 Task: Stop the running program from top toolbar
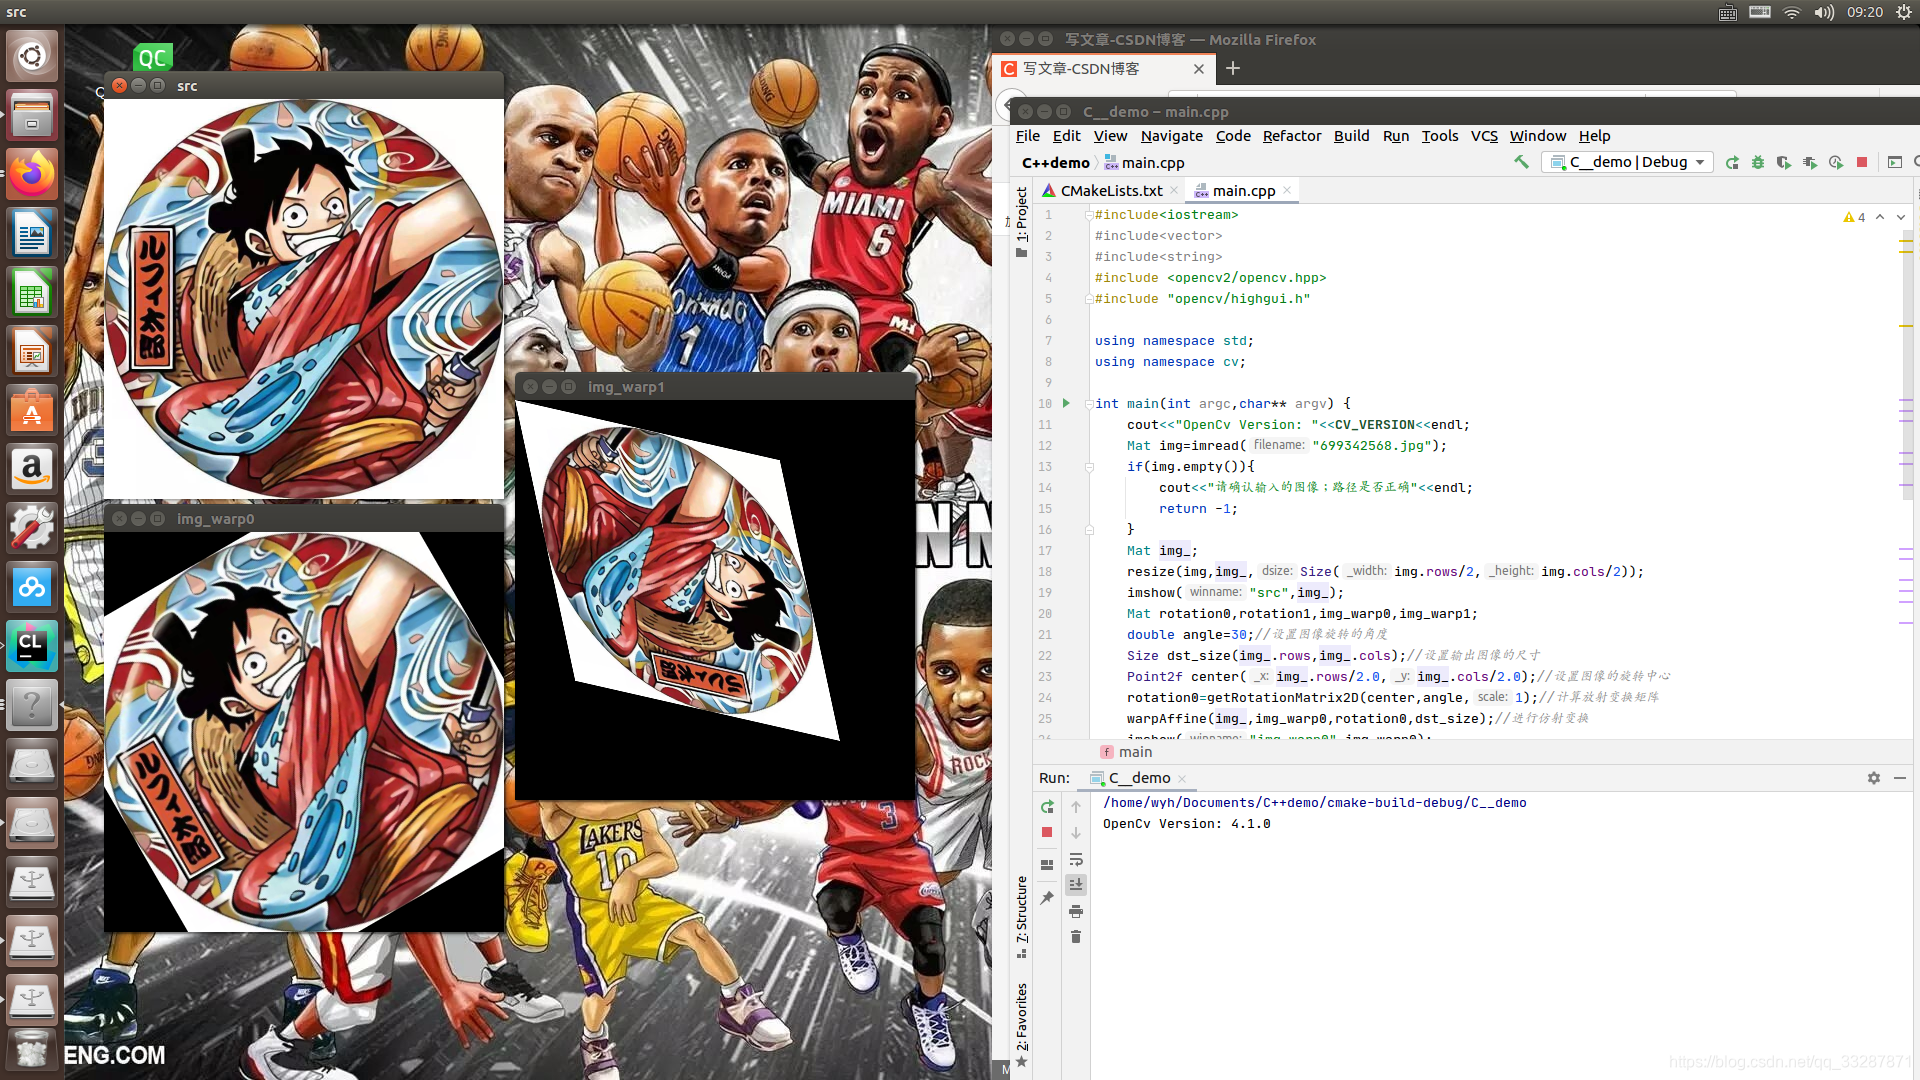pos(1862,162)
